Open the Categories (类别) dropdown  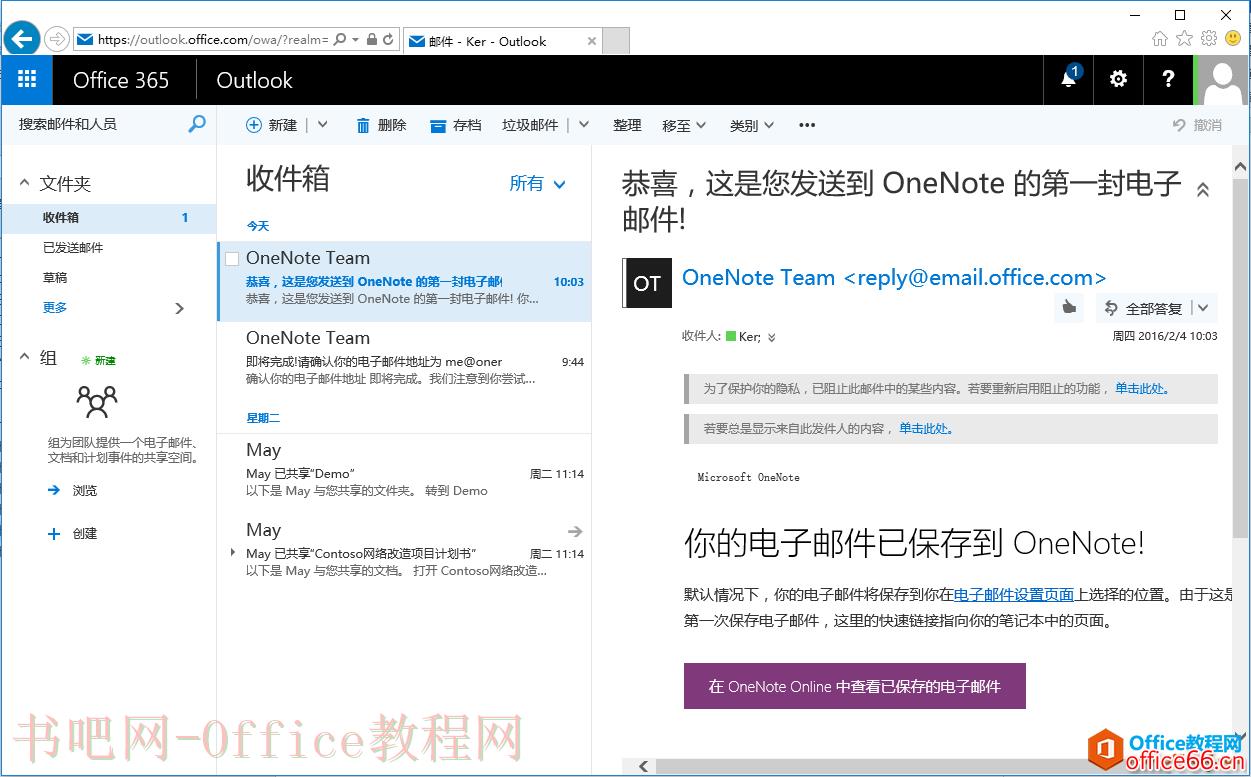[752, 125]
